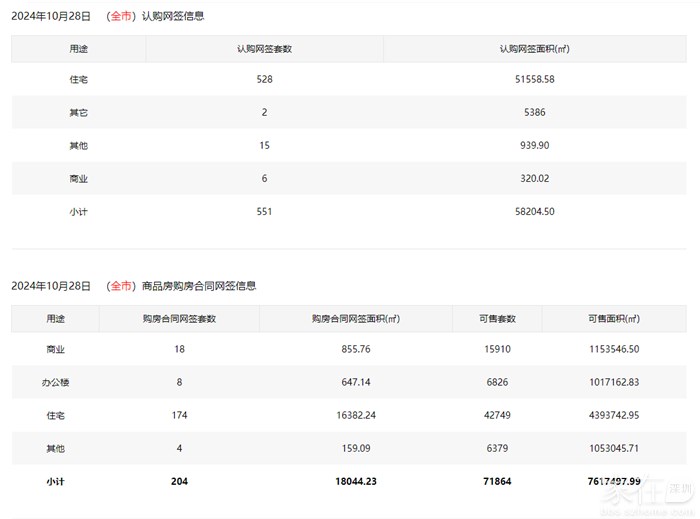Screen dimensions: 700x519
Task: Select the value 51558.58 for residential subscription area
Action: [x=534, y=79]
